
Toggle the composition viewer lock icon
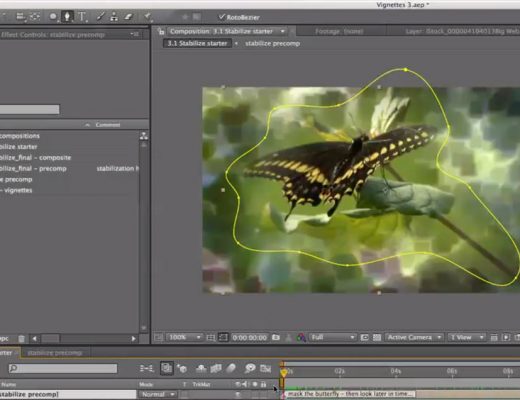coord(161,31)
